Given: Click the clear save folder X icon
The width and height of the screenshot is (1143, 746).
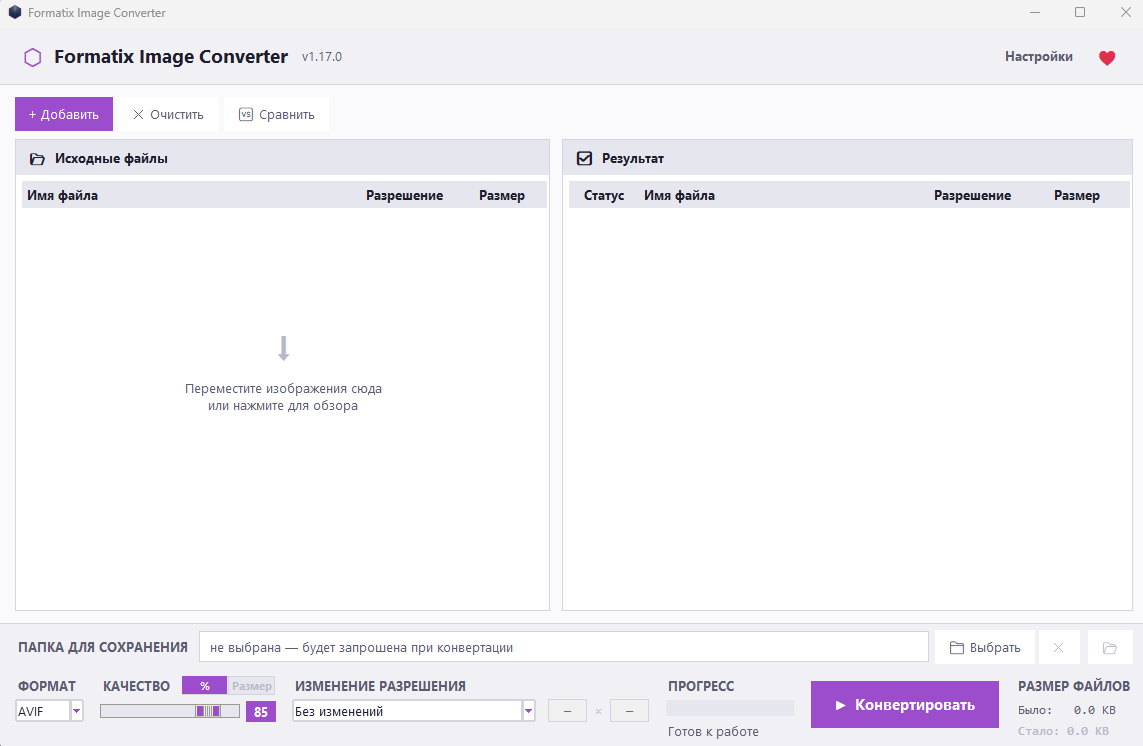Looking at the screenshot, I should [1058, 648].
